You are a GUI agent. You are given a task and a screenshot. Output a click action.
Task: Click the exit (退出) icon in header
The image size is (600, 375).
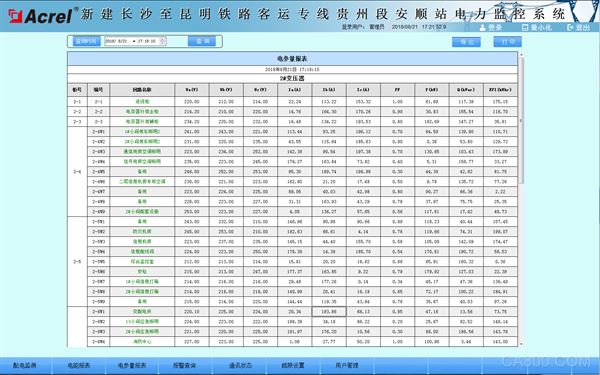tap(570, 27)
